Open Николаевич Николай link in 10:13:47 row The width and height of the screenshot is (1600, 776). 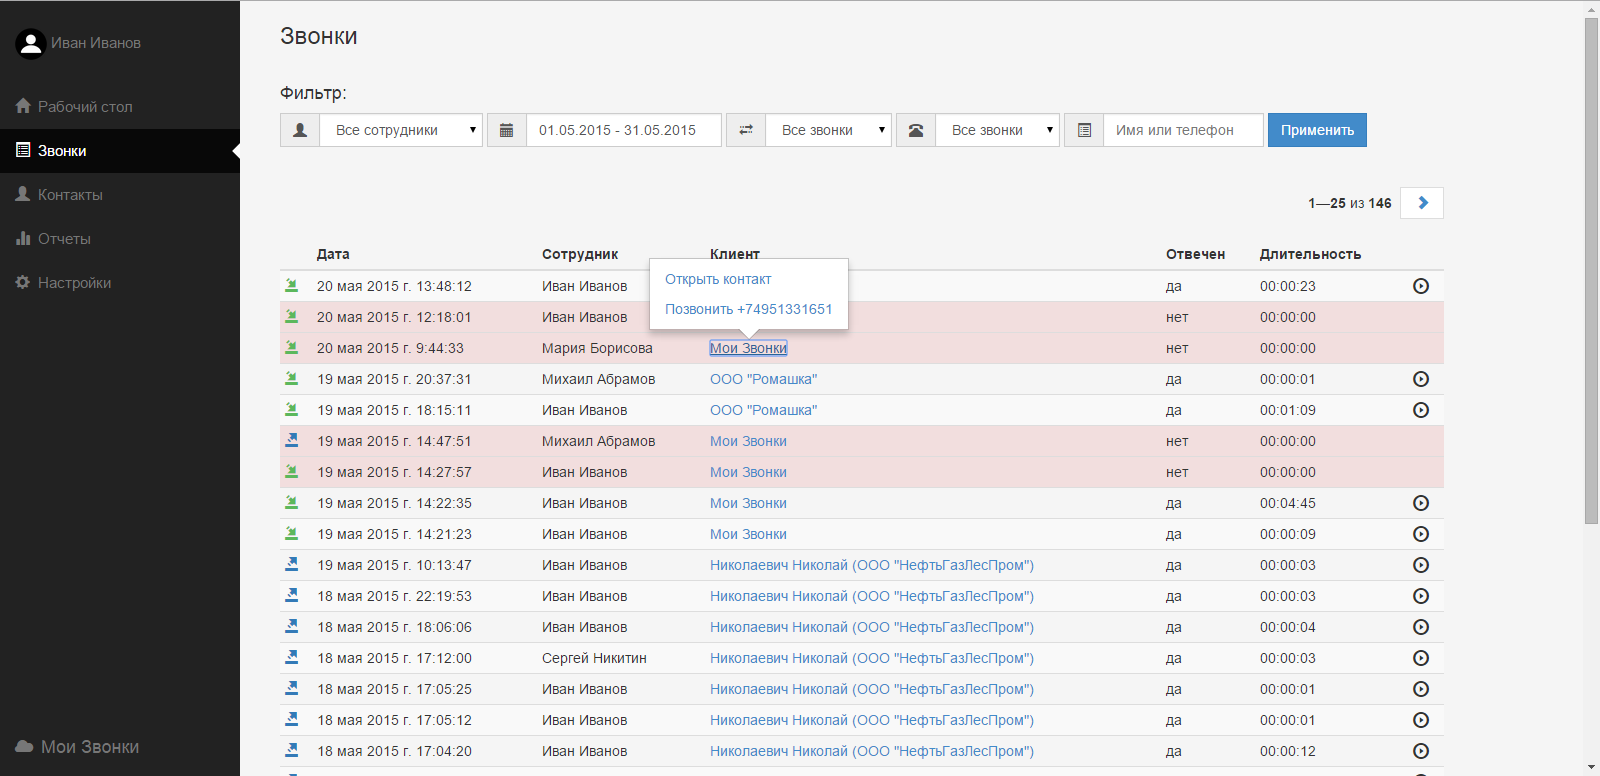coord(872,565)
